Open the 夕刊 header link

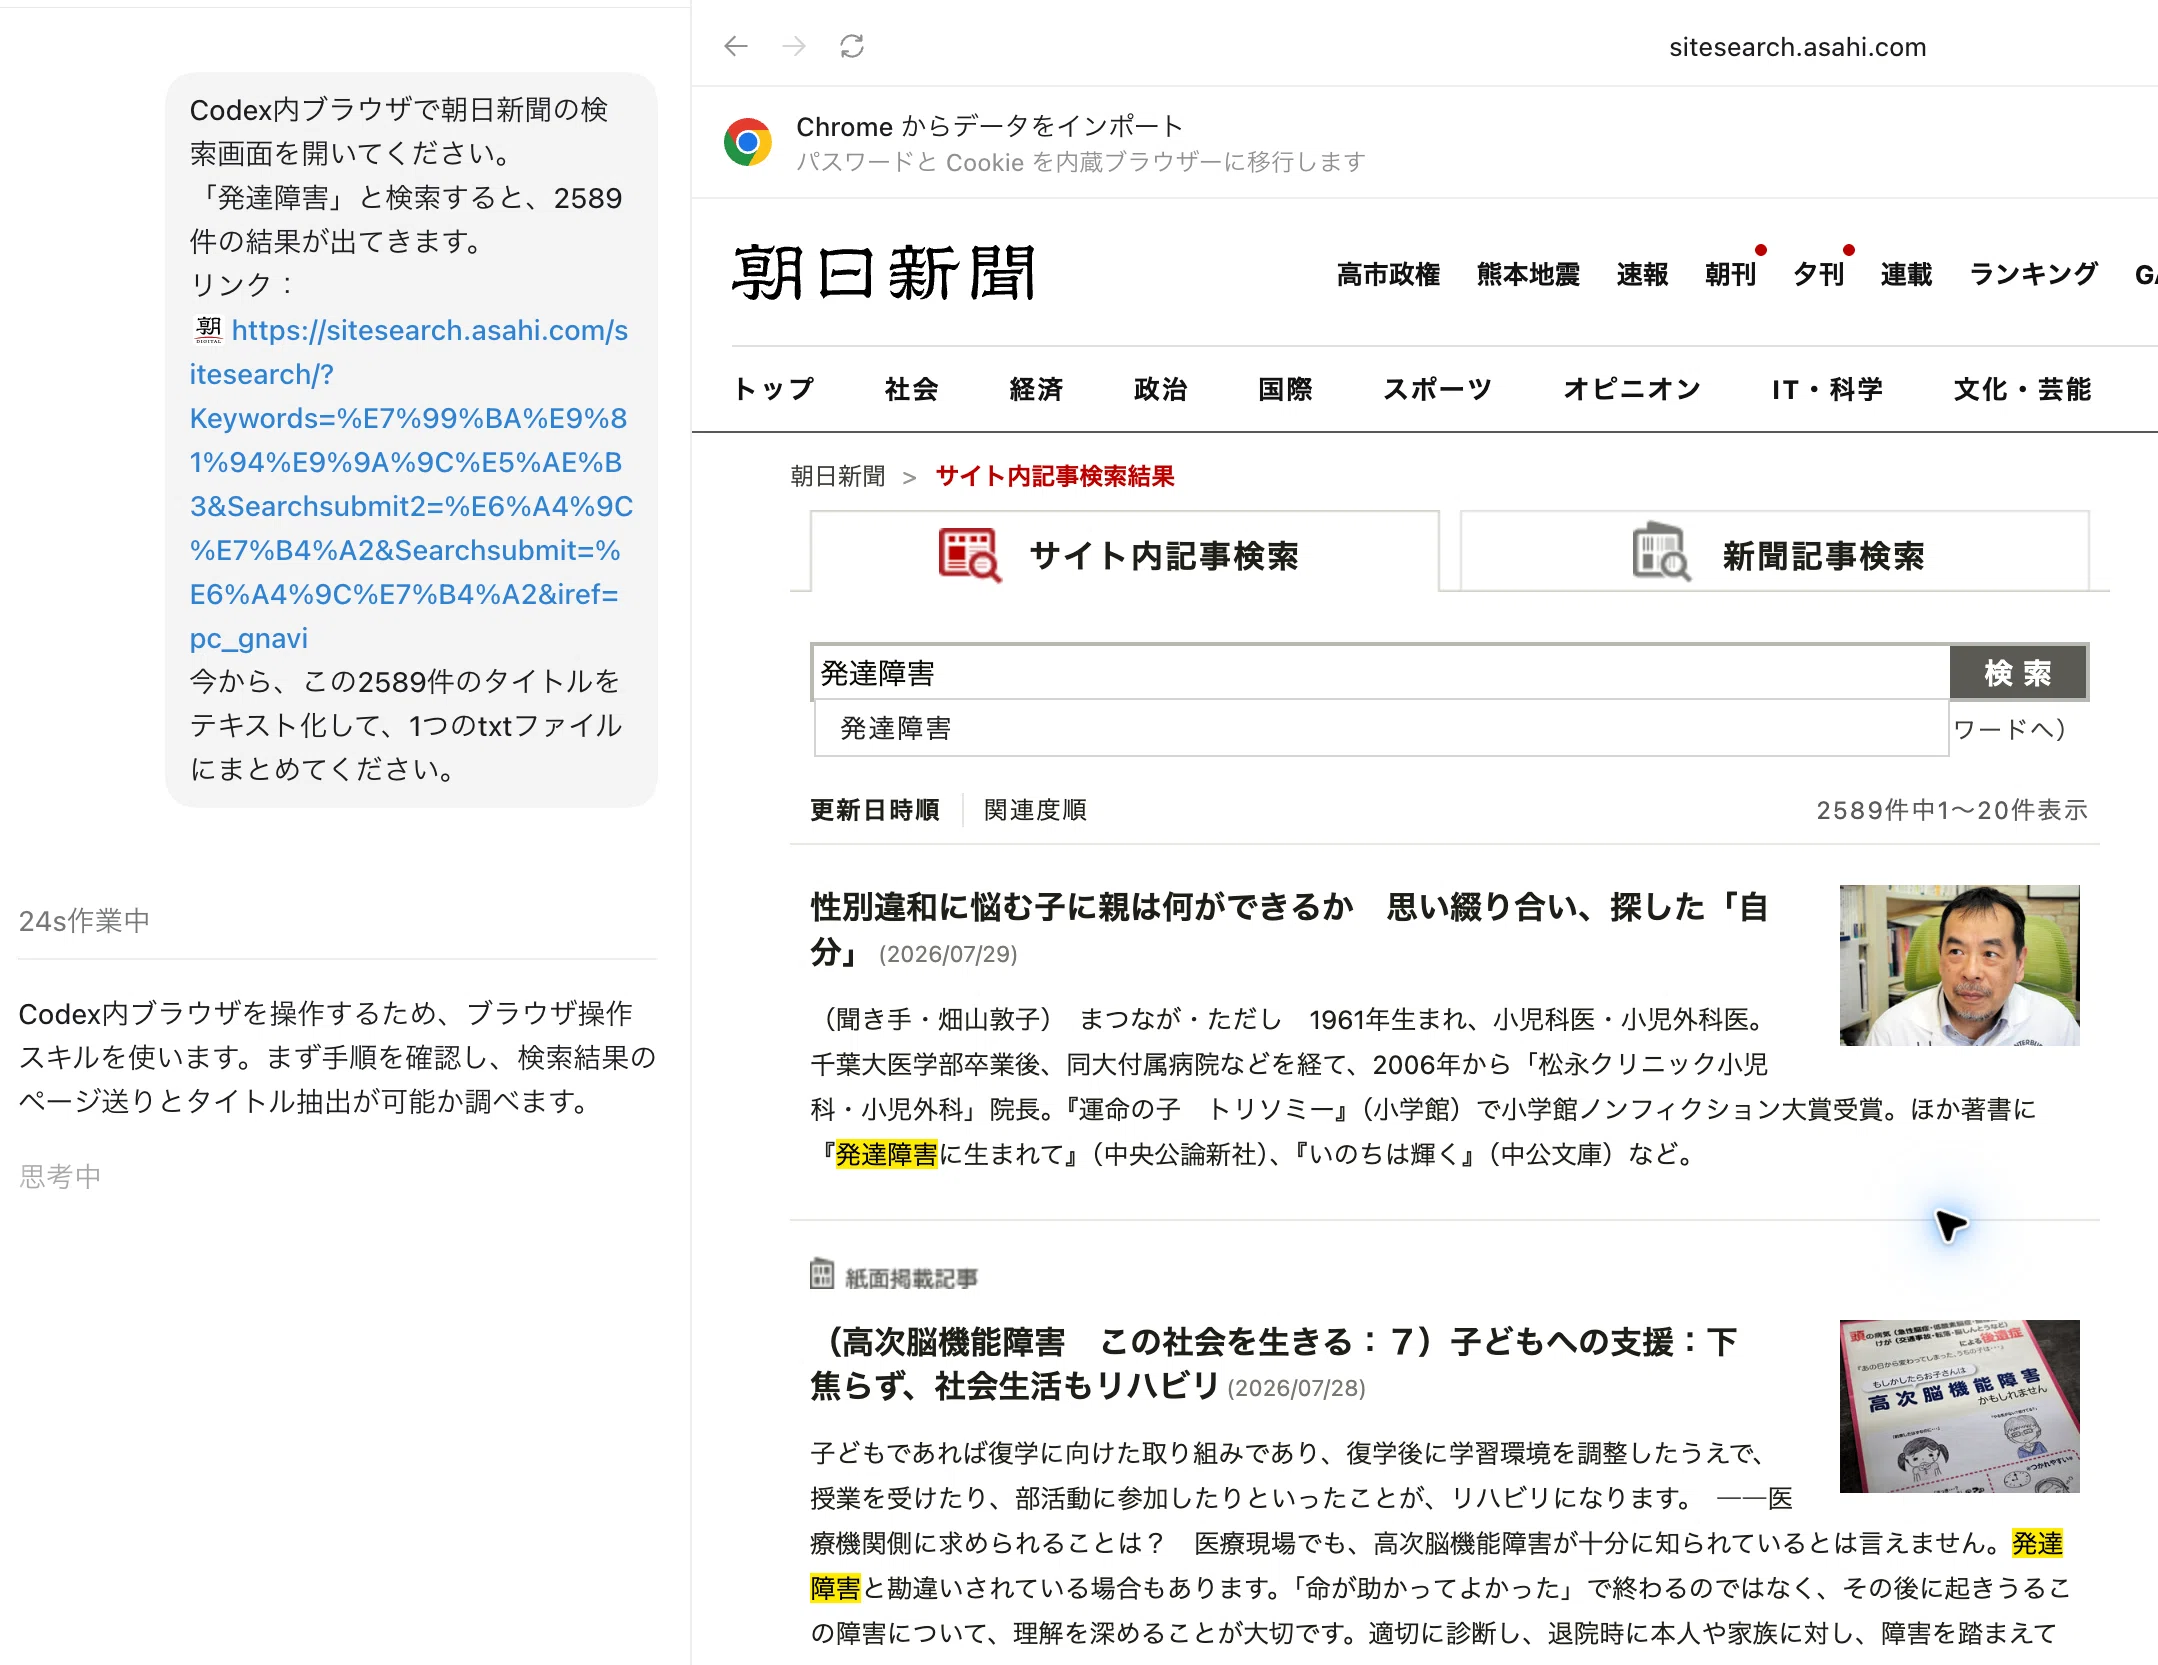tap(1818, 274)
